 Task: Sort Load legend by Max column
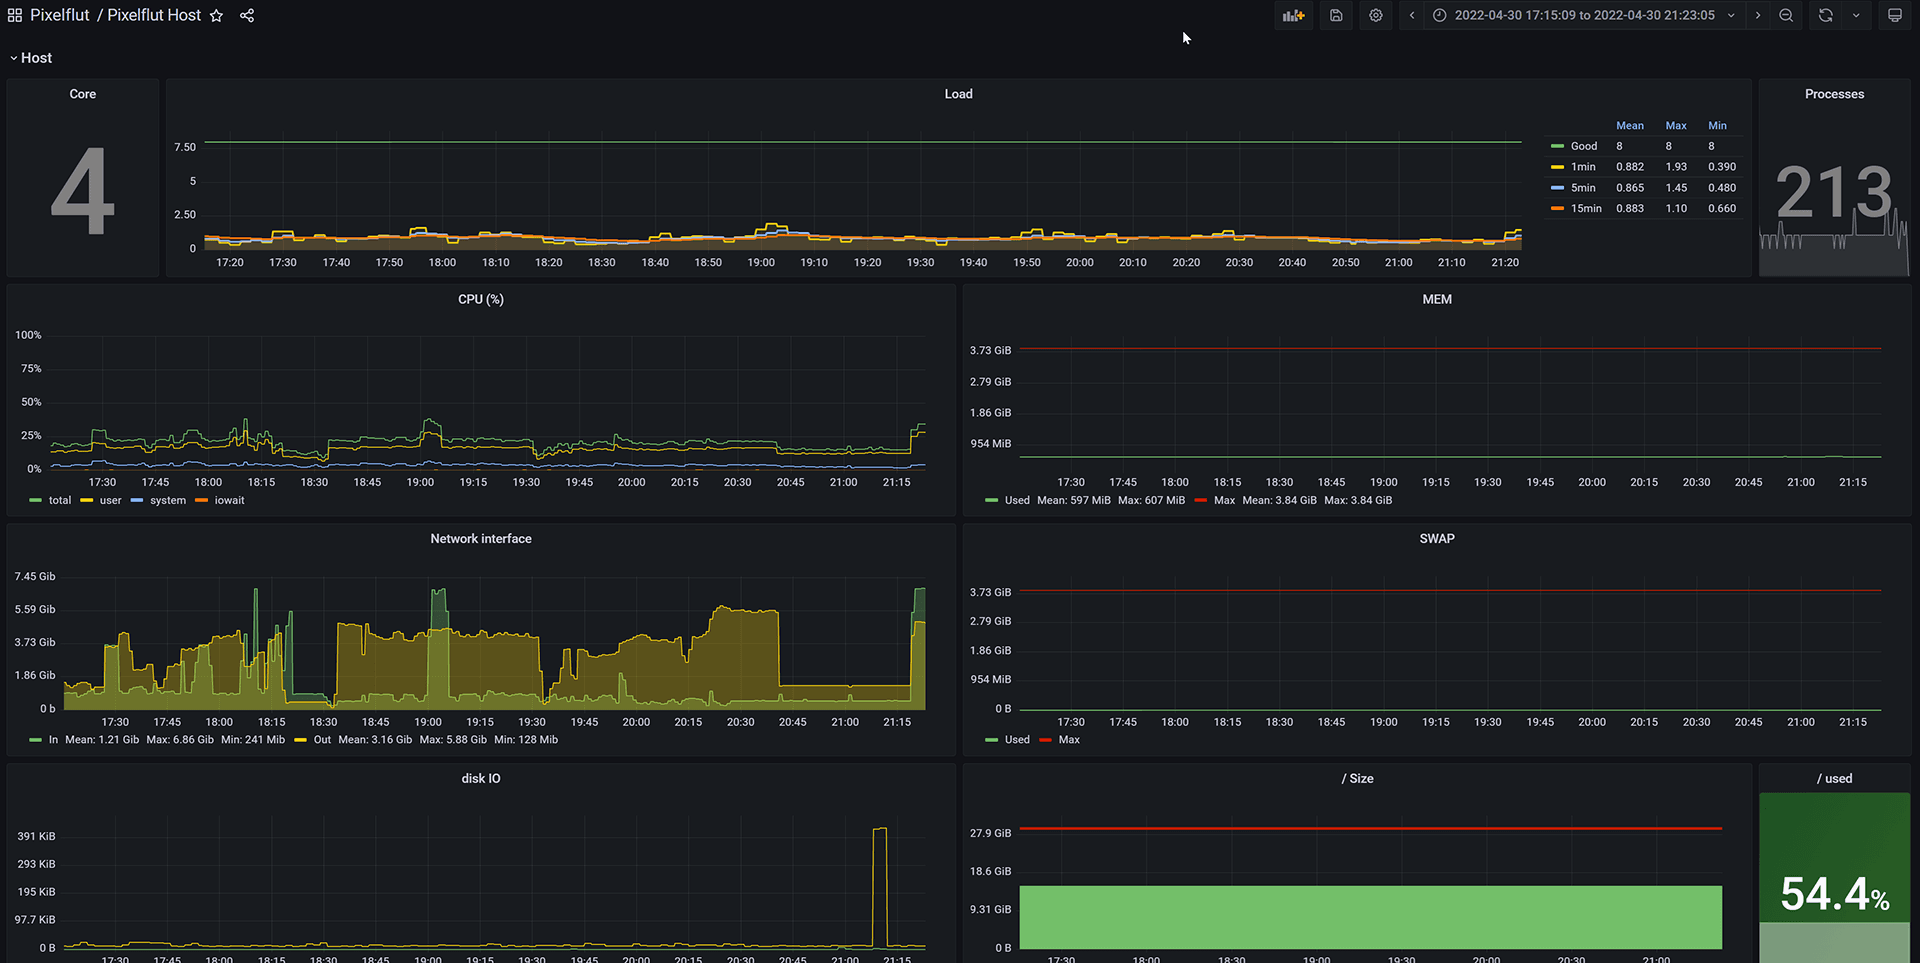pyautogui.click(x=1676, y=125)
